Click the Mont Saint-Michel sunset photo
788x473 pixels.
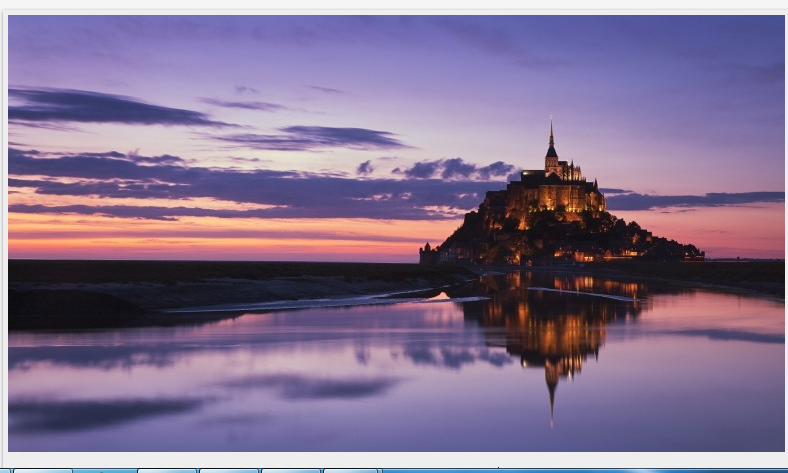point(396,233)
